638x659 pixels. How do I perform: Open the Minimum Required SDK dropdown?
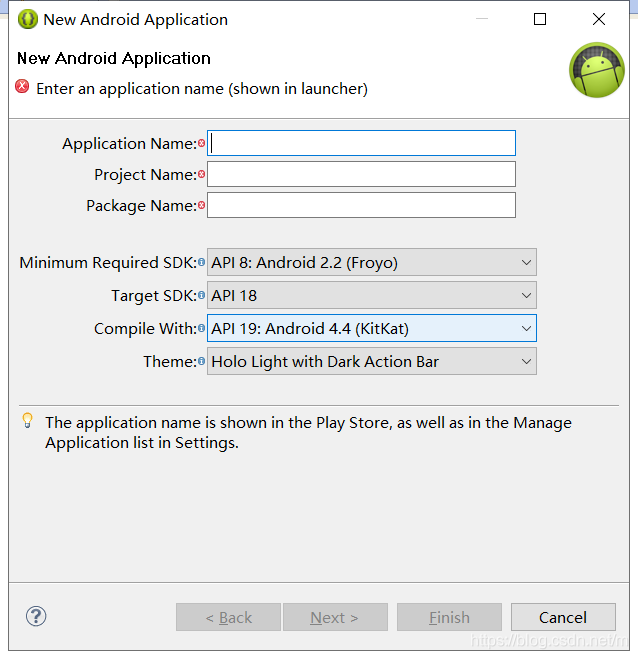tap(372, 262)
